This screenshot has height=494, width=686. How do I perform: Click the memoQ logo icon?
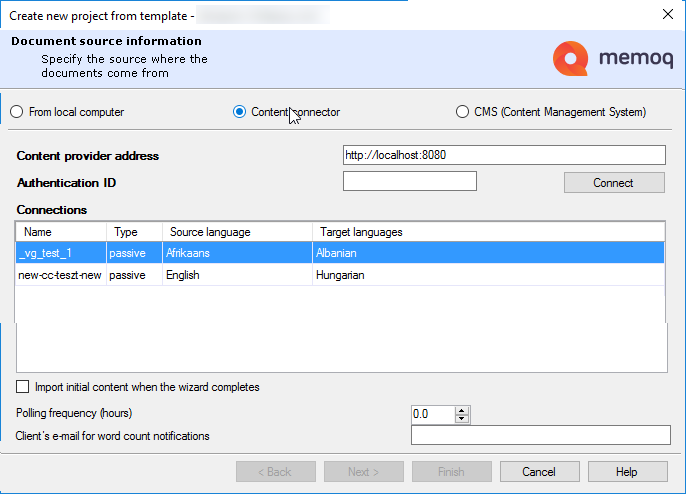571,58
